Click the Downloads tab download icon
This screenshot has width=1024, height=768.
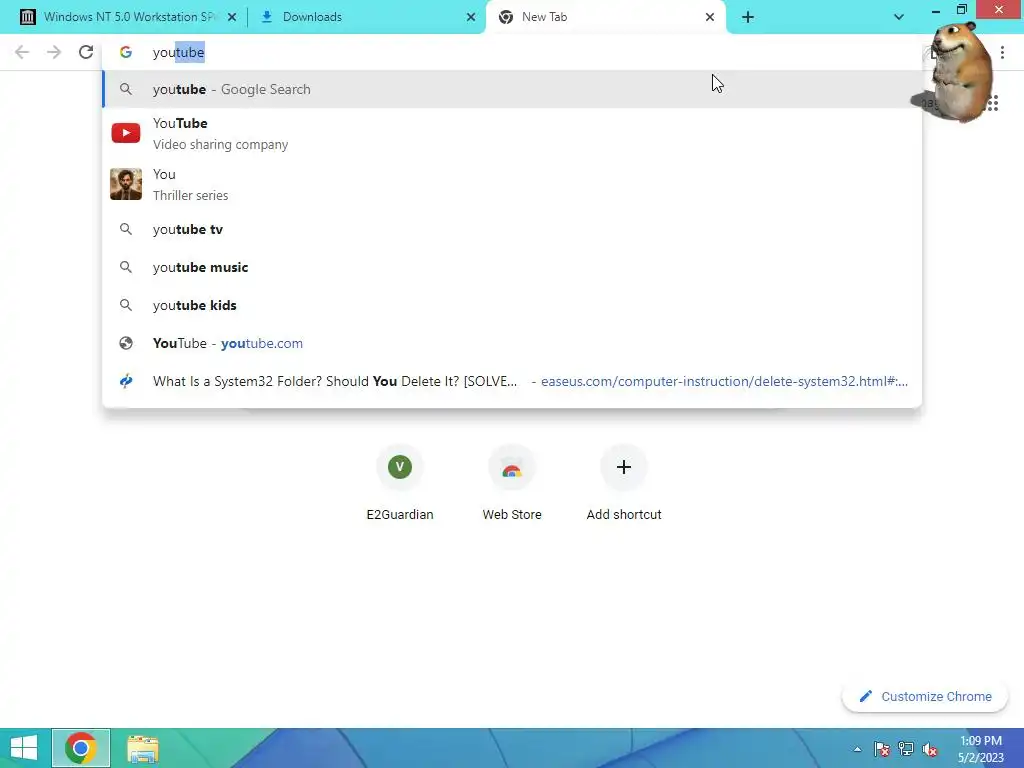(266, 17)
